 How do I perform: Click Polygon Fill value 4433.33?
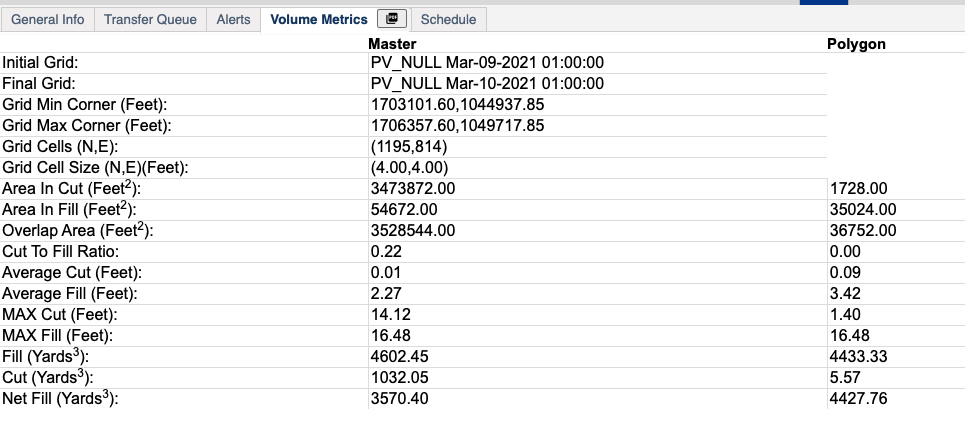(858, 357)
